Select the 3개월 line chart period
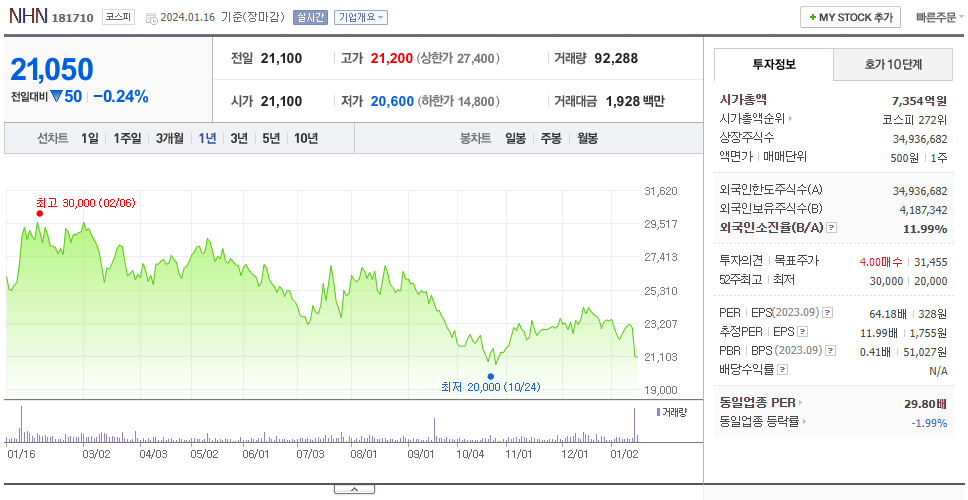 click(169, 138)
